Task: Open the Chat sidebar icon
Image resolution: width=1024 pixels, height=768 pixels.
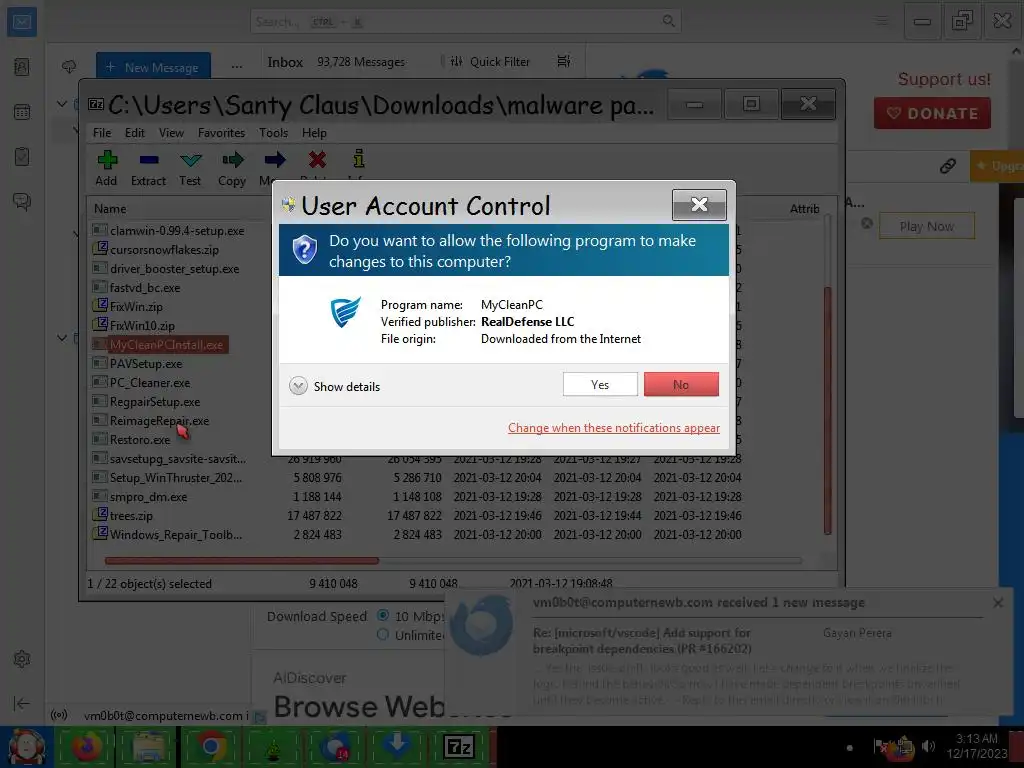Action: point(22,201)
